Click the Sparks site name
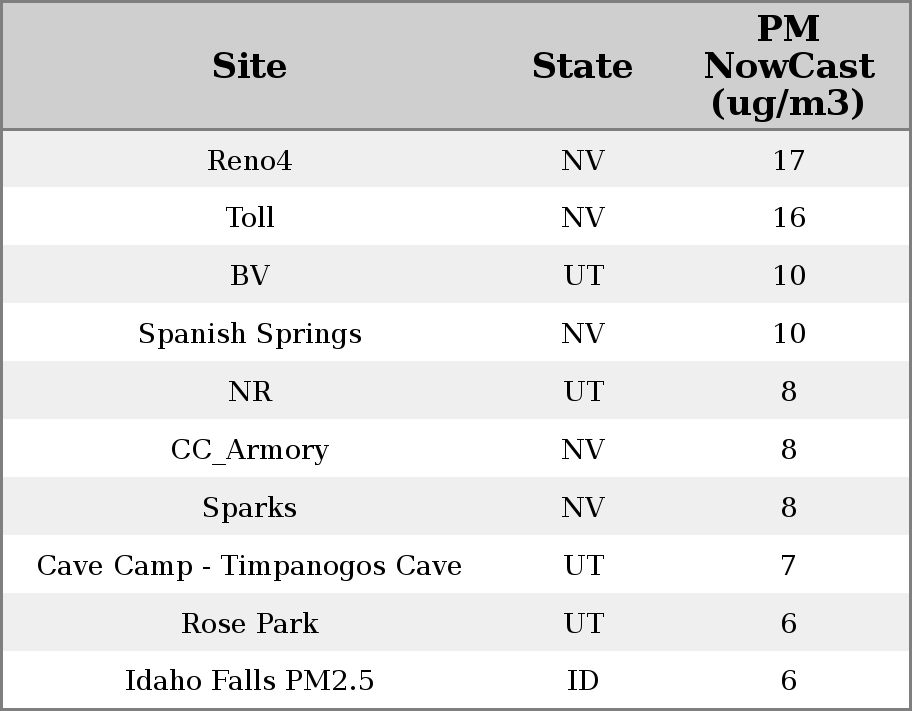Image resolution: width=912 pixels, height=711 pixels. 250,508
